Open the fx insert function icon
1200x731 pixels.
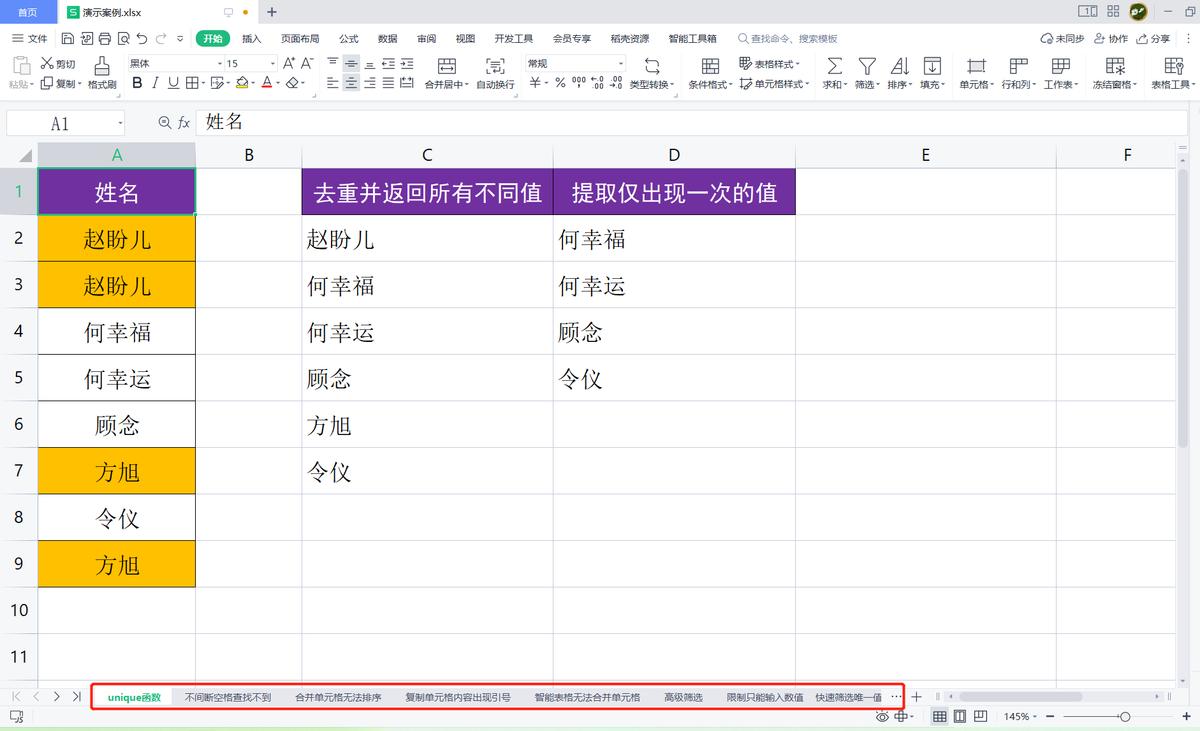(185, 122)
